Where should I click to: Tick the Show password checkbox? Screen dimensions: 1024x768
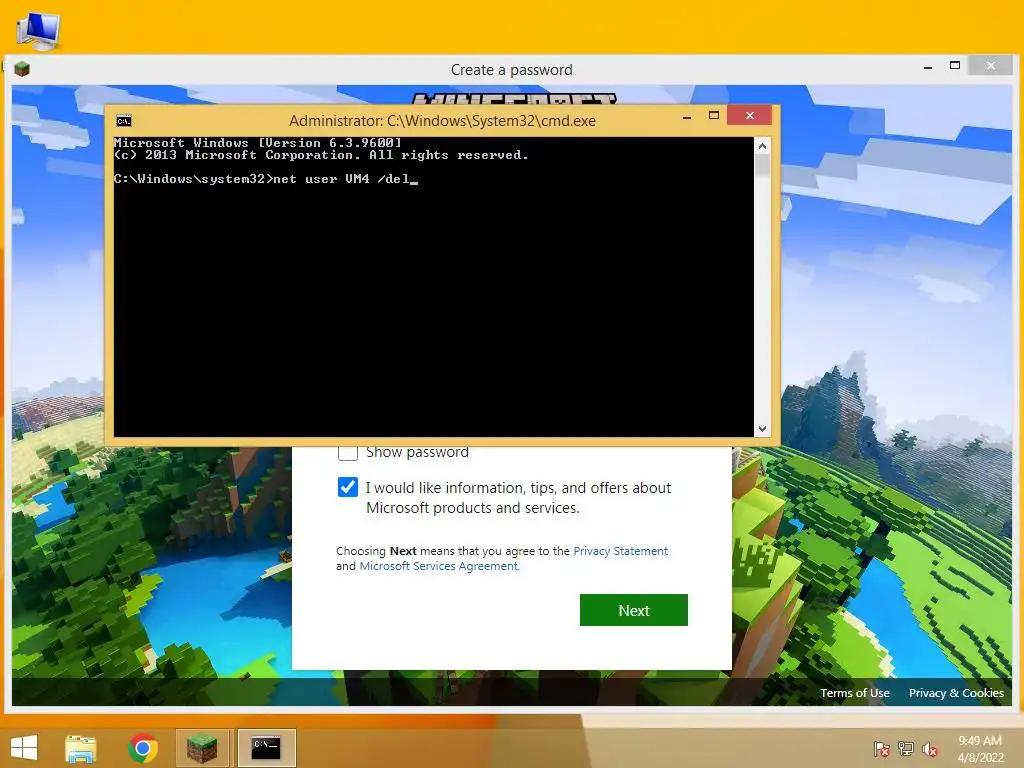347,451
